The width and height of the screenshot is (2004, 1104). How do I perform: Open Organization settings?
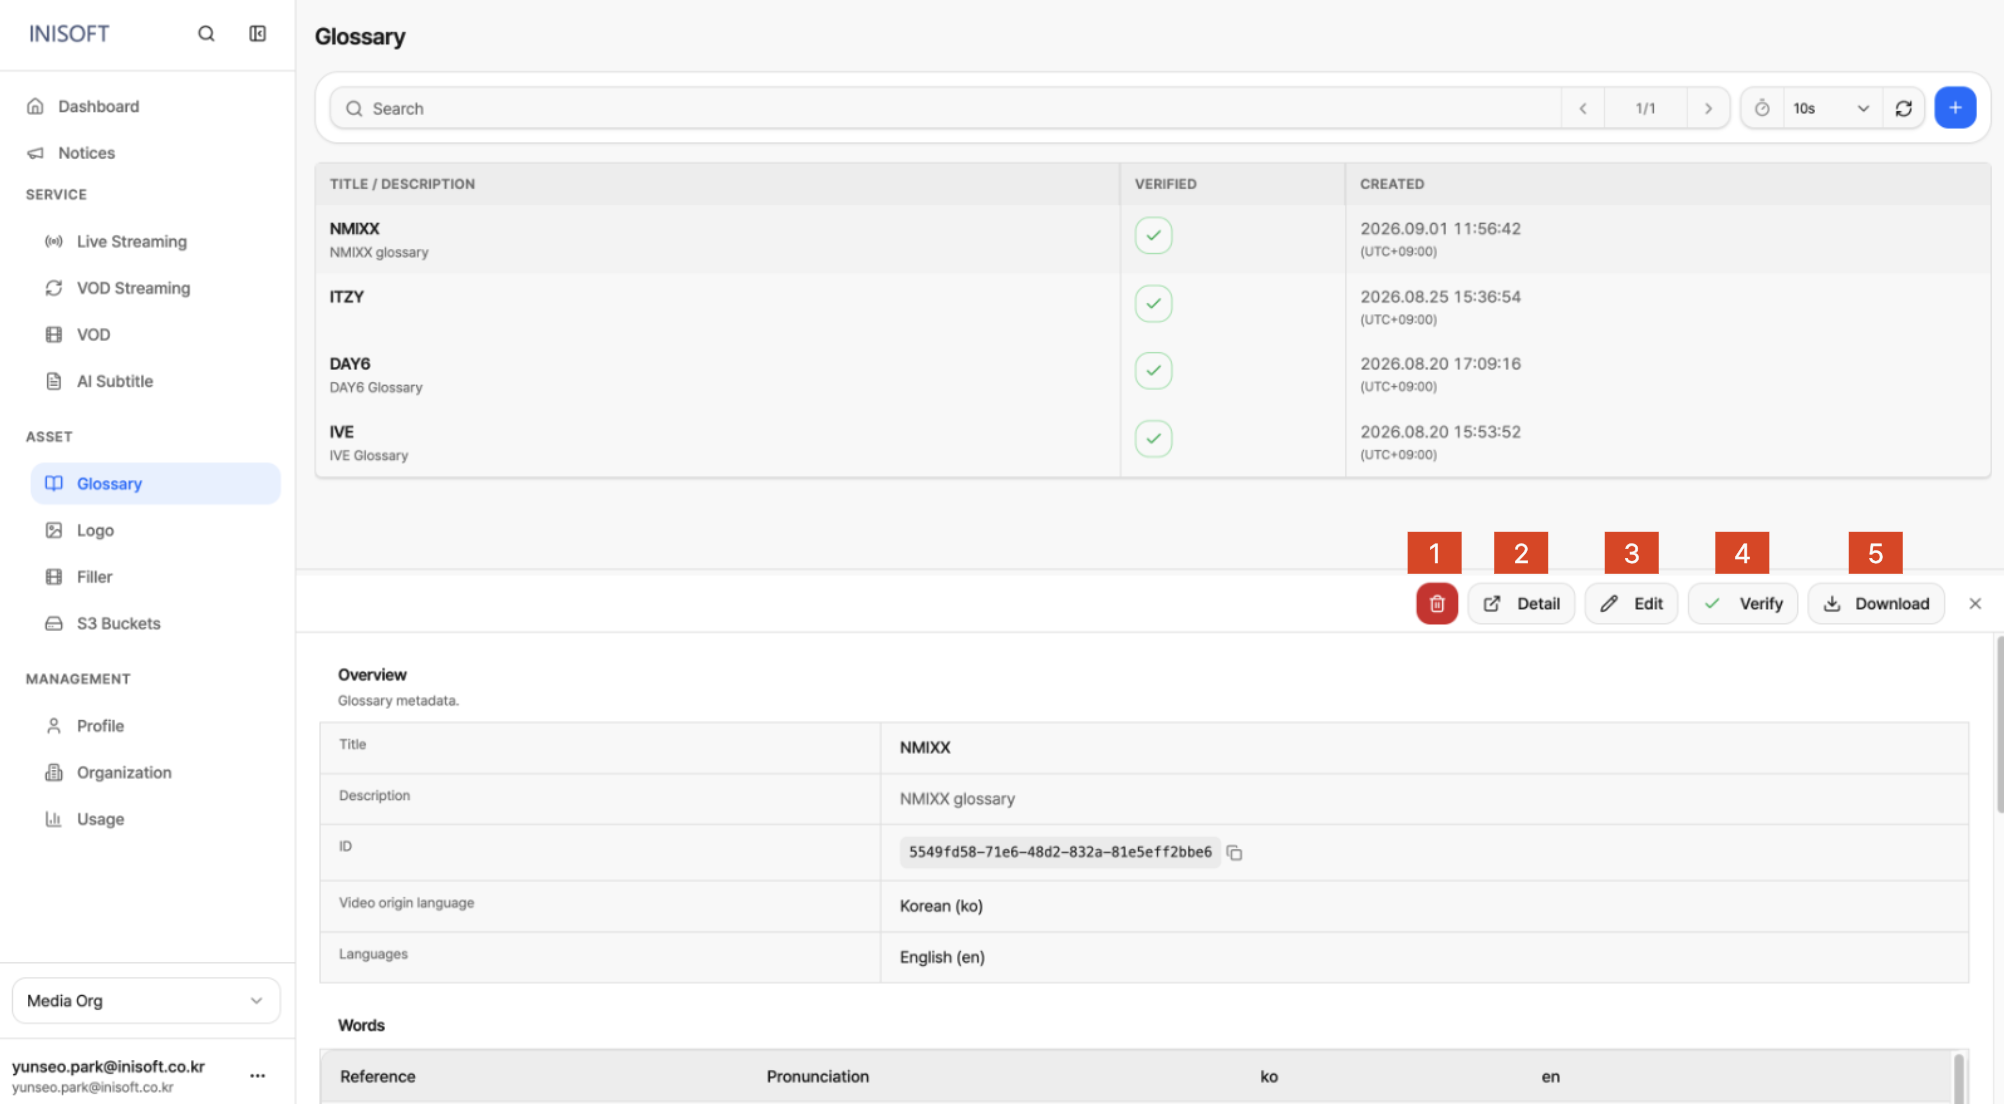(124, 773)
